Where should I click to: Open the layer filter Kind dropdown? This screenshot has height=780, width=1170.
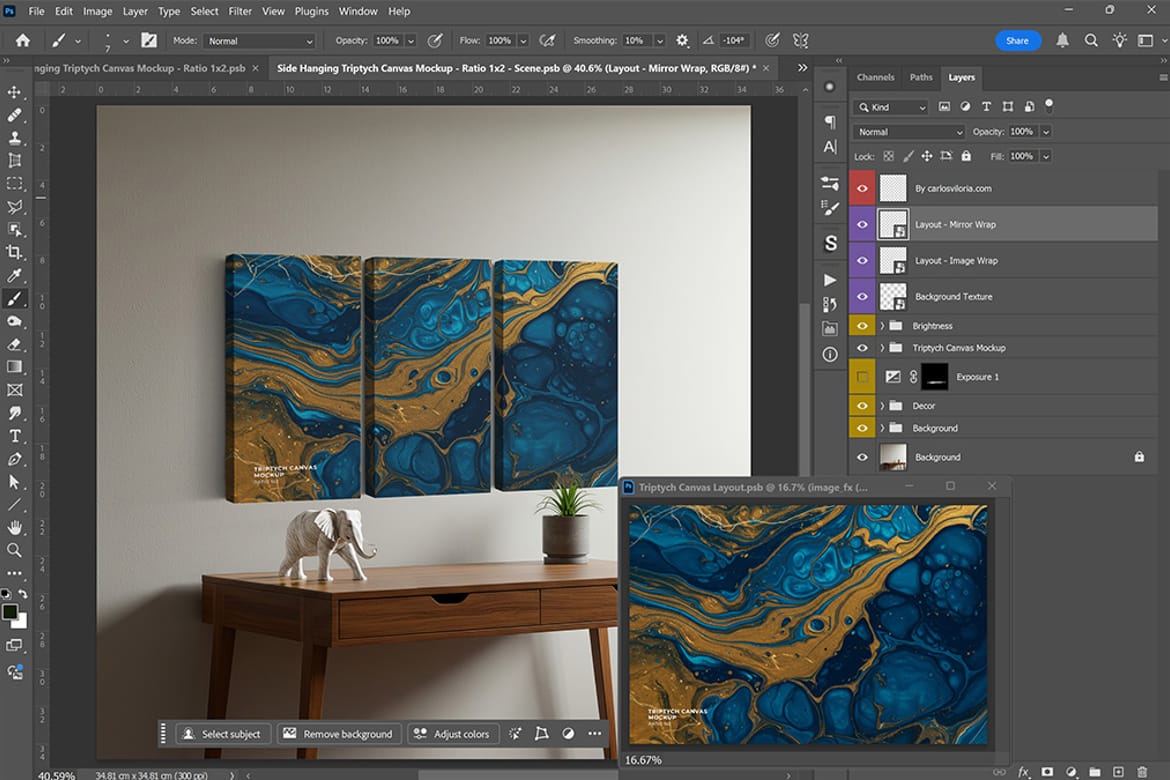pyautogui.click(x=891, y=107)
